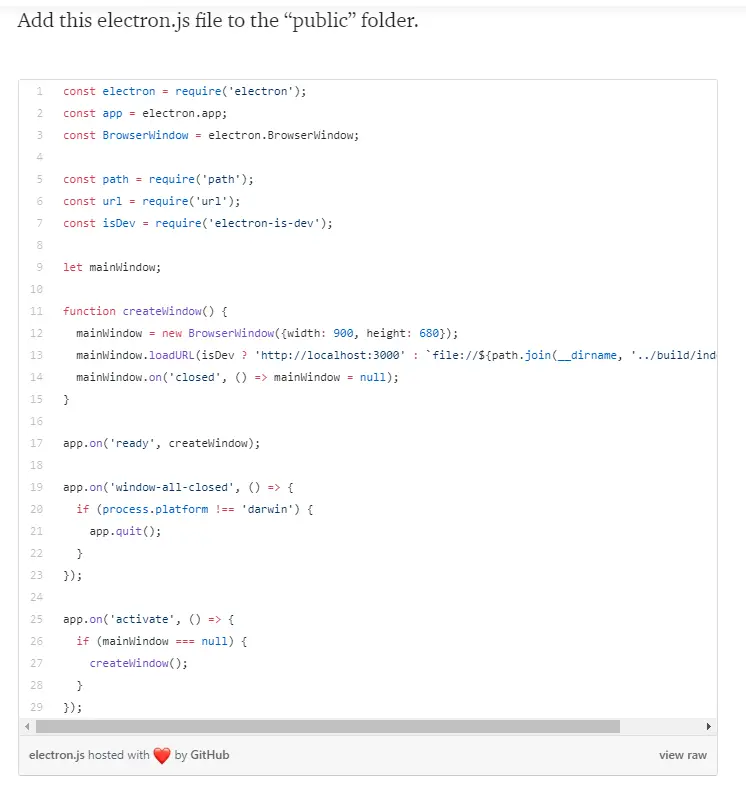This screenshot has width=746, height=799.
Task: Click 'http://localhost:3000' string
Action: [330, 355]
